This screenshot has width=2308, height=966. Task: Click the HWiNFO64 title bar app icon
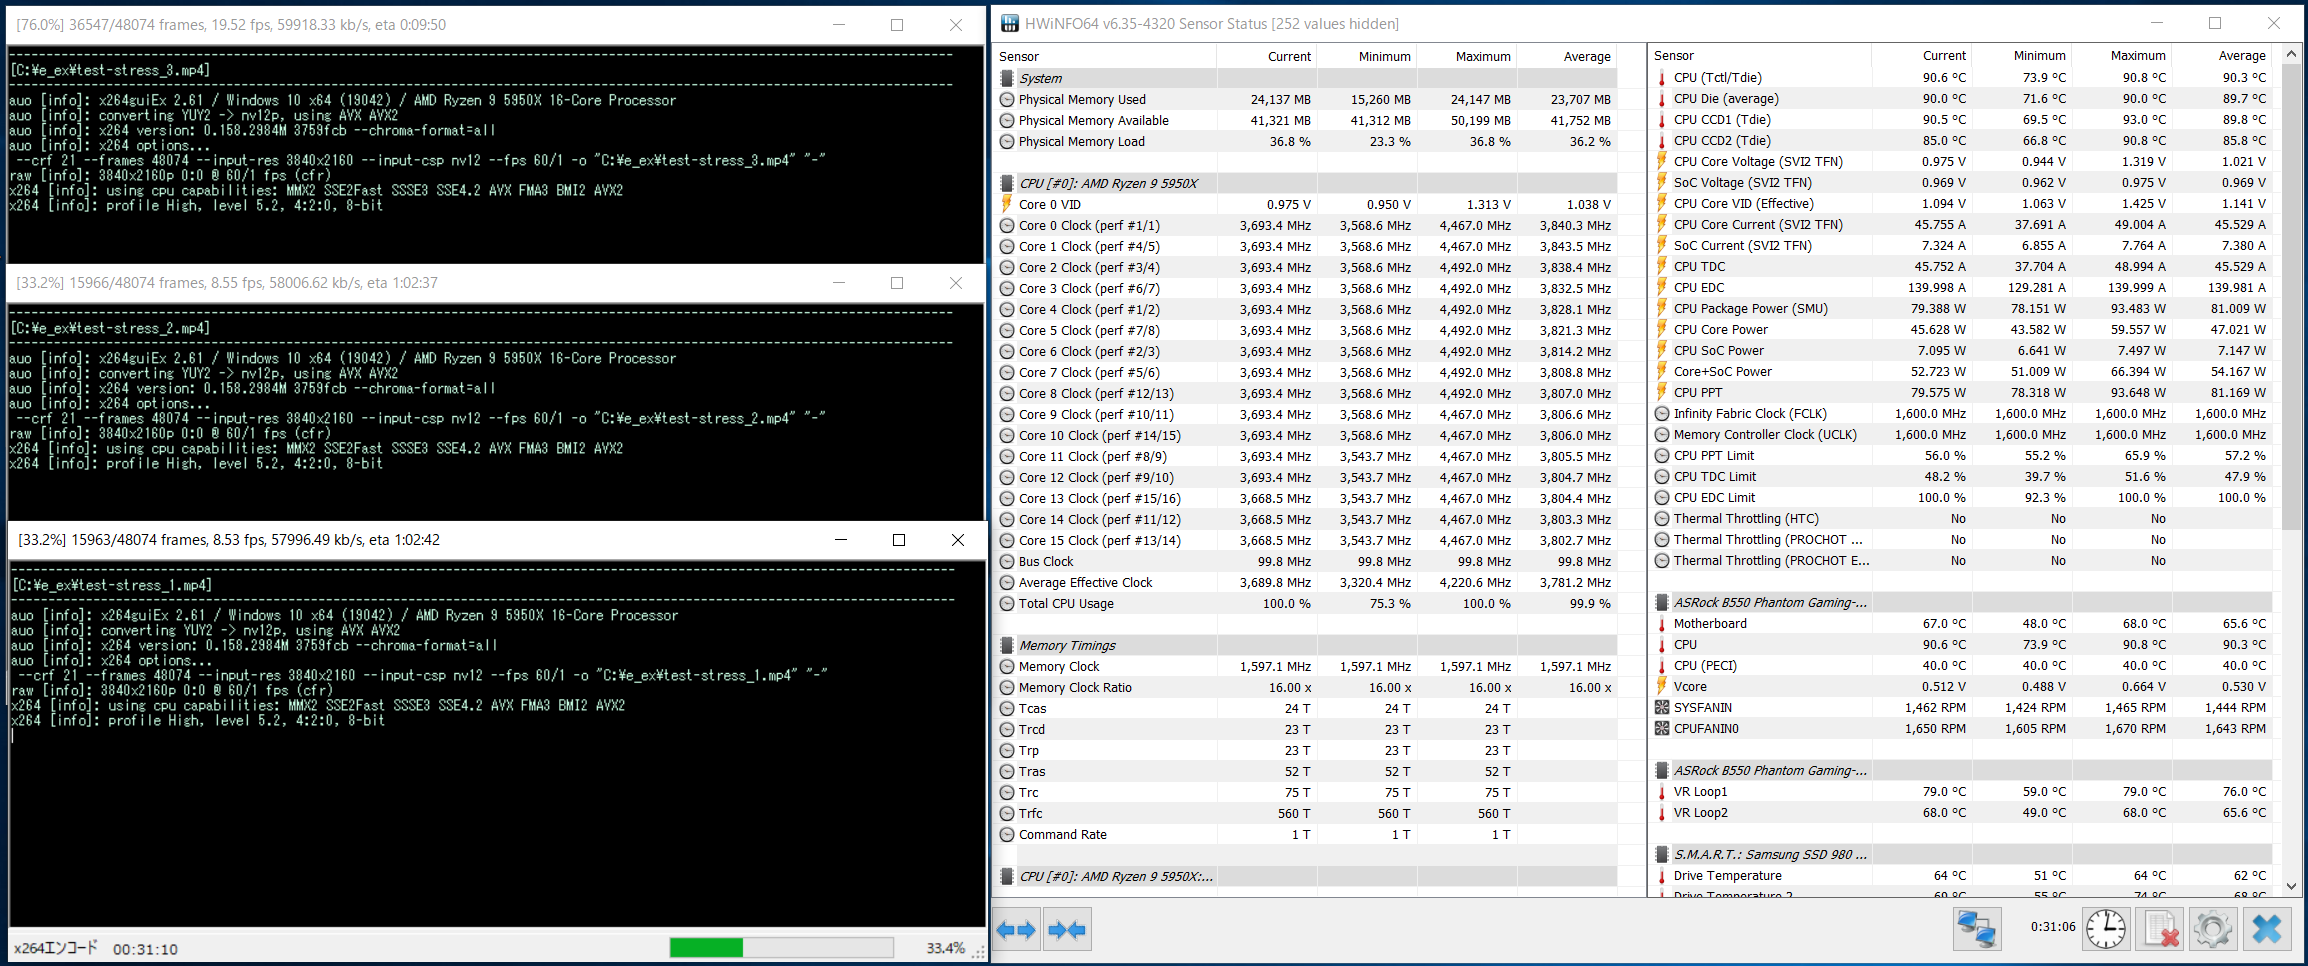(1010, 23)
